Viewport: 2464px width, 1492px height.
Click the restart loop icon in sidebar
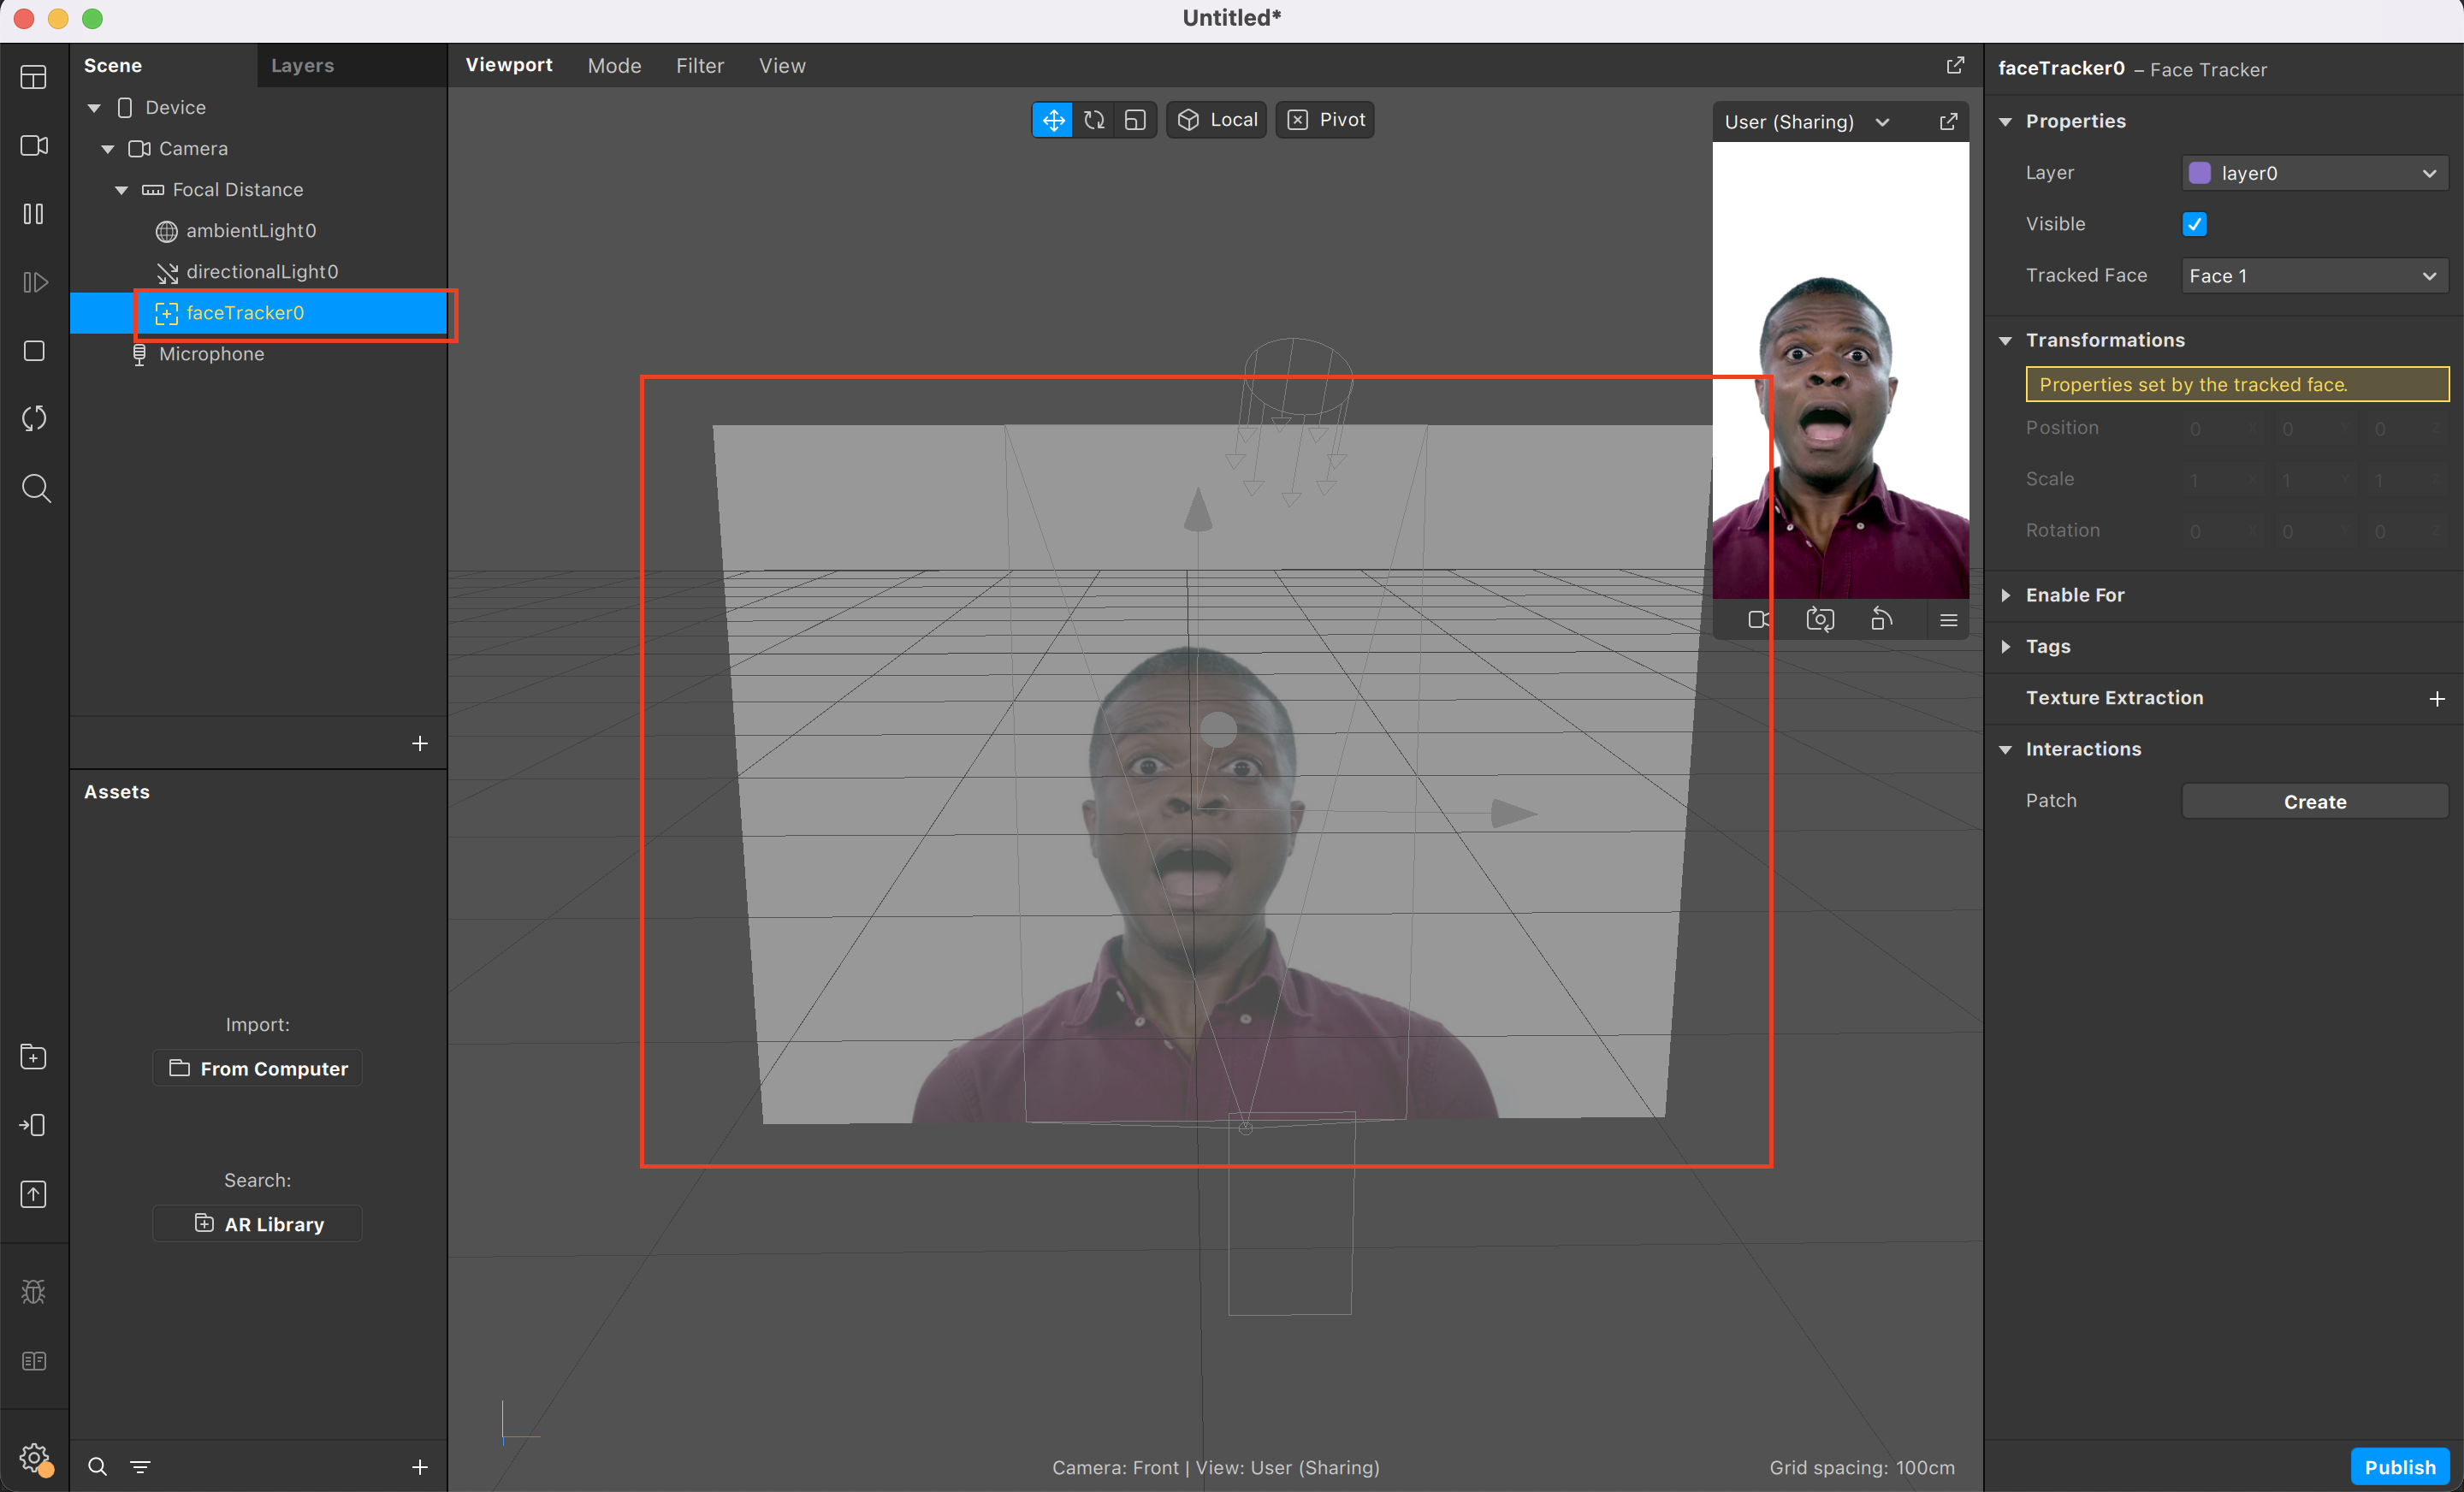point(34,419)
